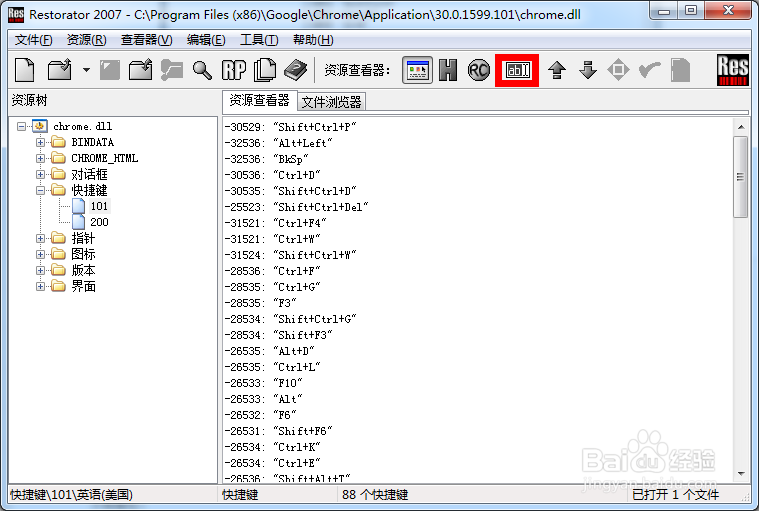759x511 pixels.
Task: Select the default resource viewer mode icon
Action: click(x=417, y=71)
